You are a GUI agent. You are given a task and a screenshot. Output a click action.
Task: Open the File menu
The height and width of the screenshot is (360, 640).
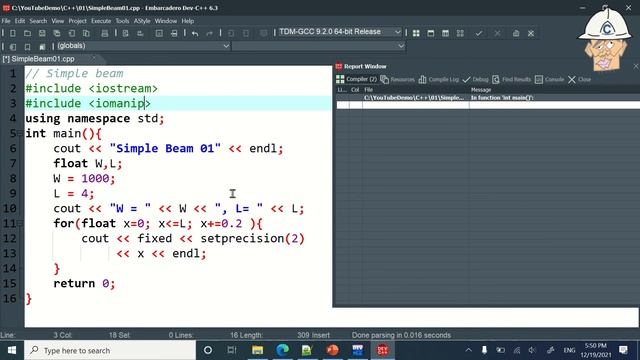coord(6,21)
